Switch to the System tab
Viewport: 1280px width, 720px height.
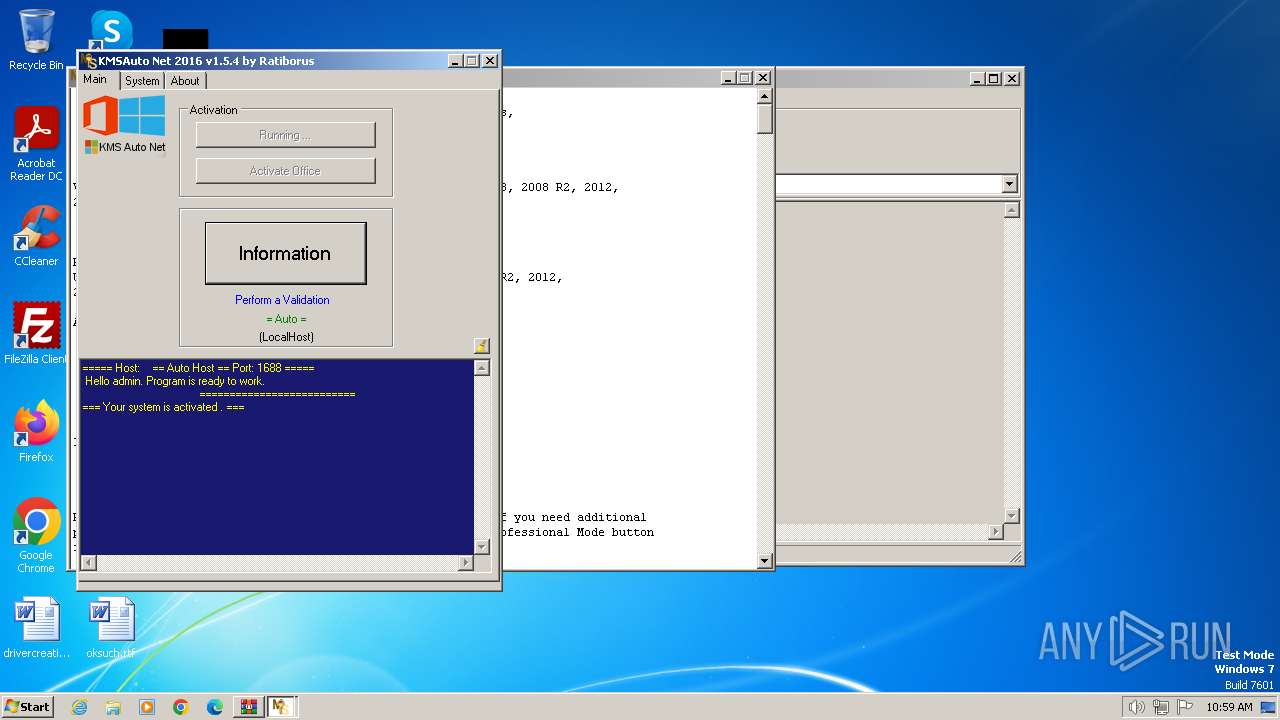142,81
